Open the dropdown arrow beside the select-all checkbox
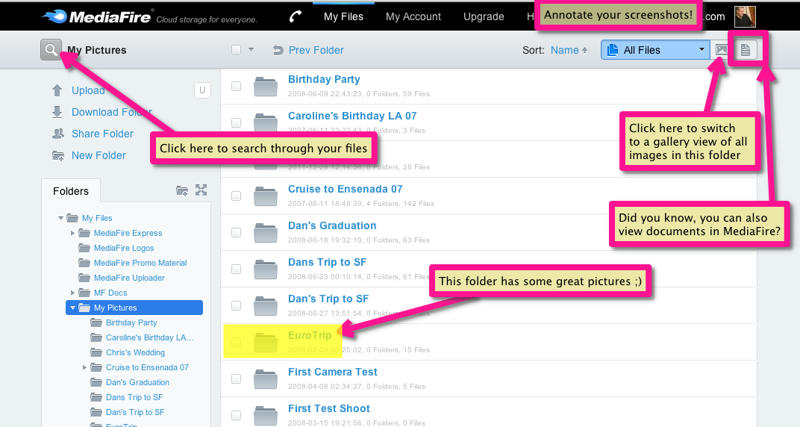This screenshot has height=427, width=800. click(x=251, y=49)
